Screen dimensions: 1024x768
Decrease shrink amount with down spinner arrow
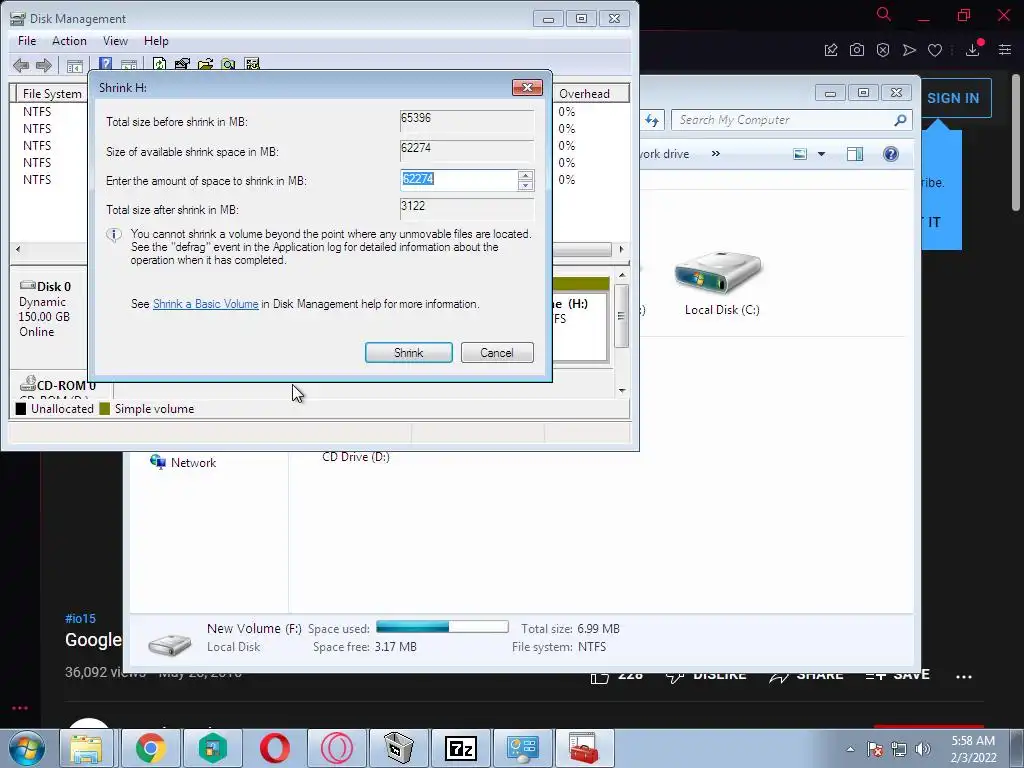tap(525, 185)
